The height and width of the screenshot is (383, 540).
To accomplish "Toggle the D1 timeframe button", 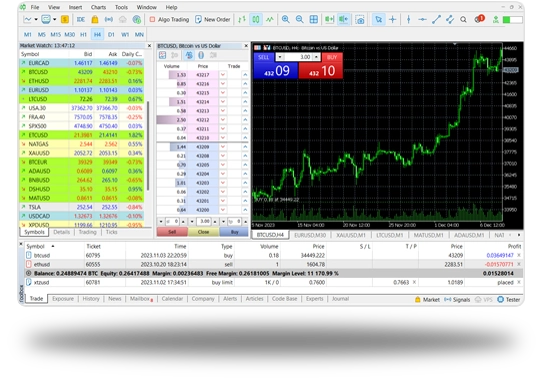I will click(111, 34).
